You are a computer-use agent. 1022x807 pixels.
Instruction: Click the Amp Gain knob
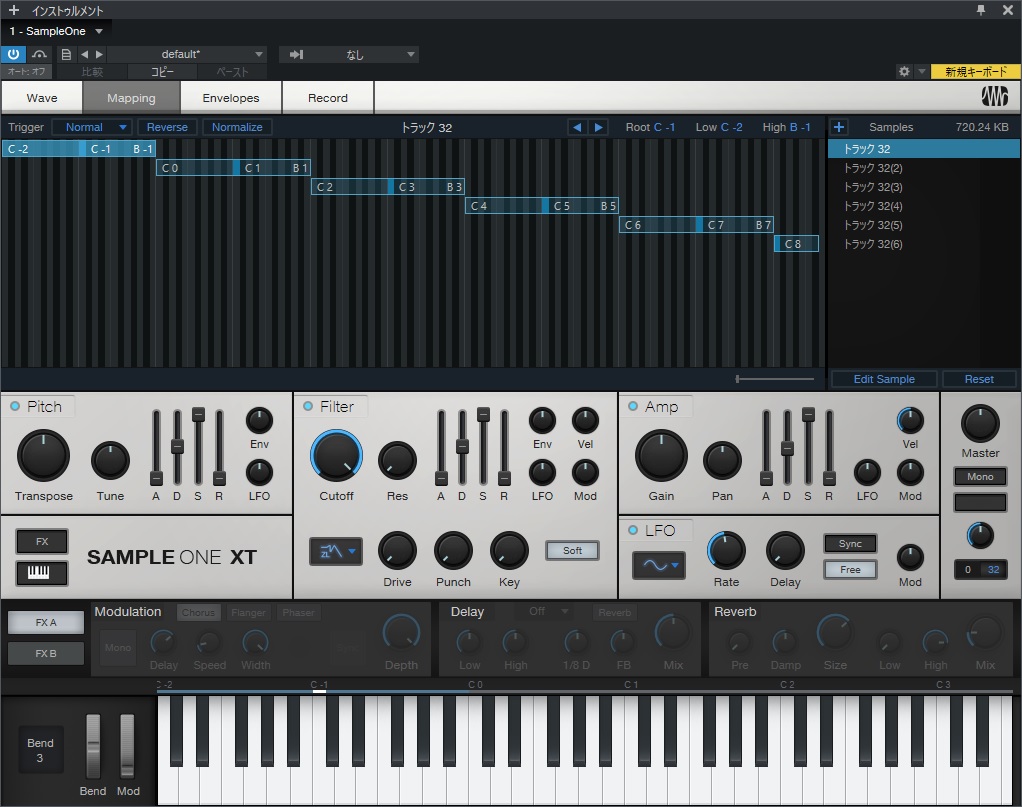pos(661,456)
